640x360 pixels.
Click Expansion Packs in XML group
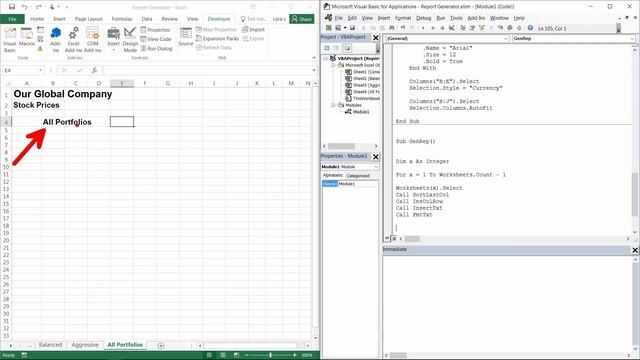217,38
